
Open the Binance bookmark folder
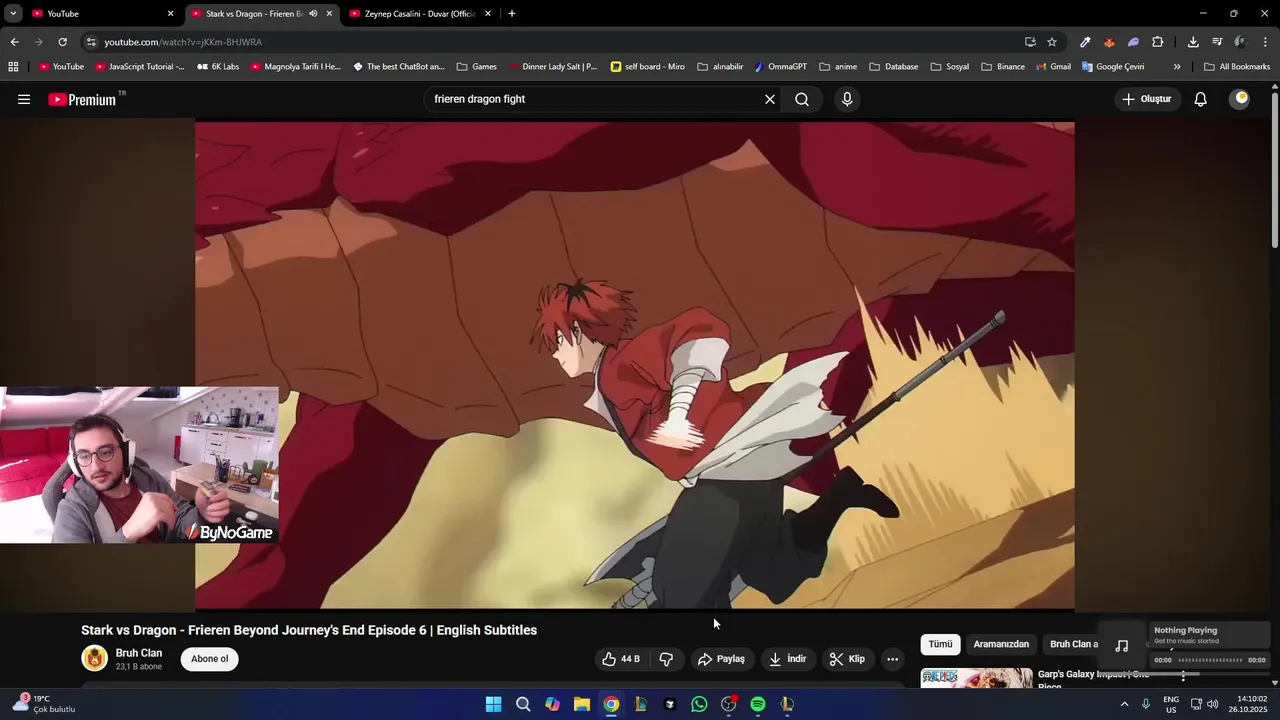click(1003, 67)
